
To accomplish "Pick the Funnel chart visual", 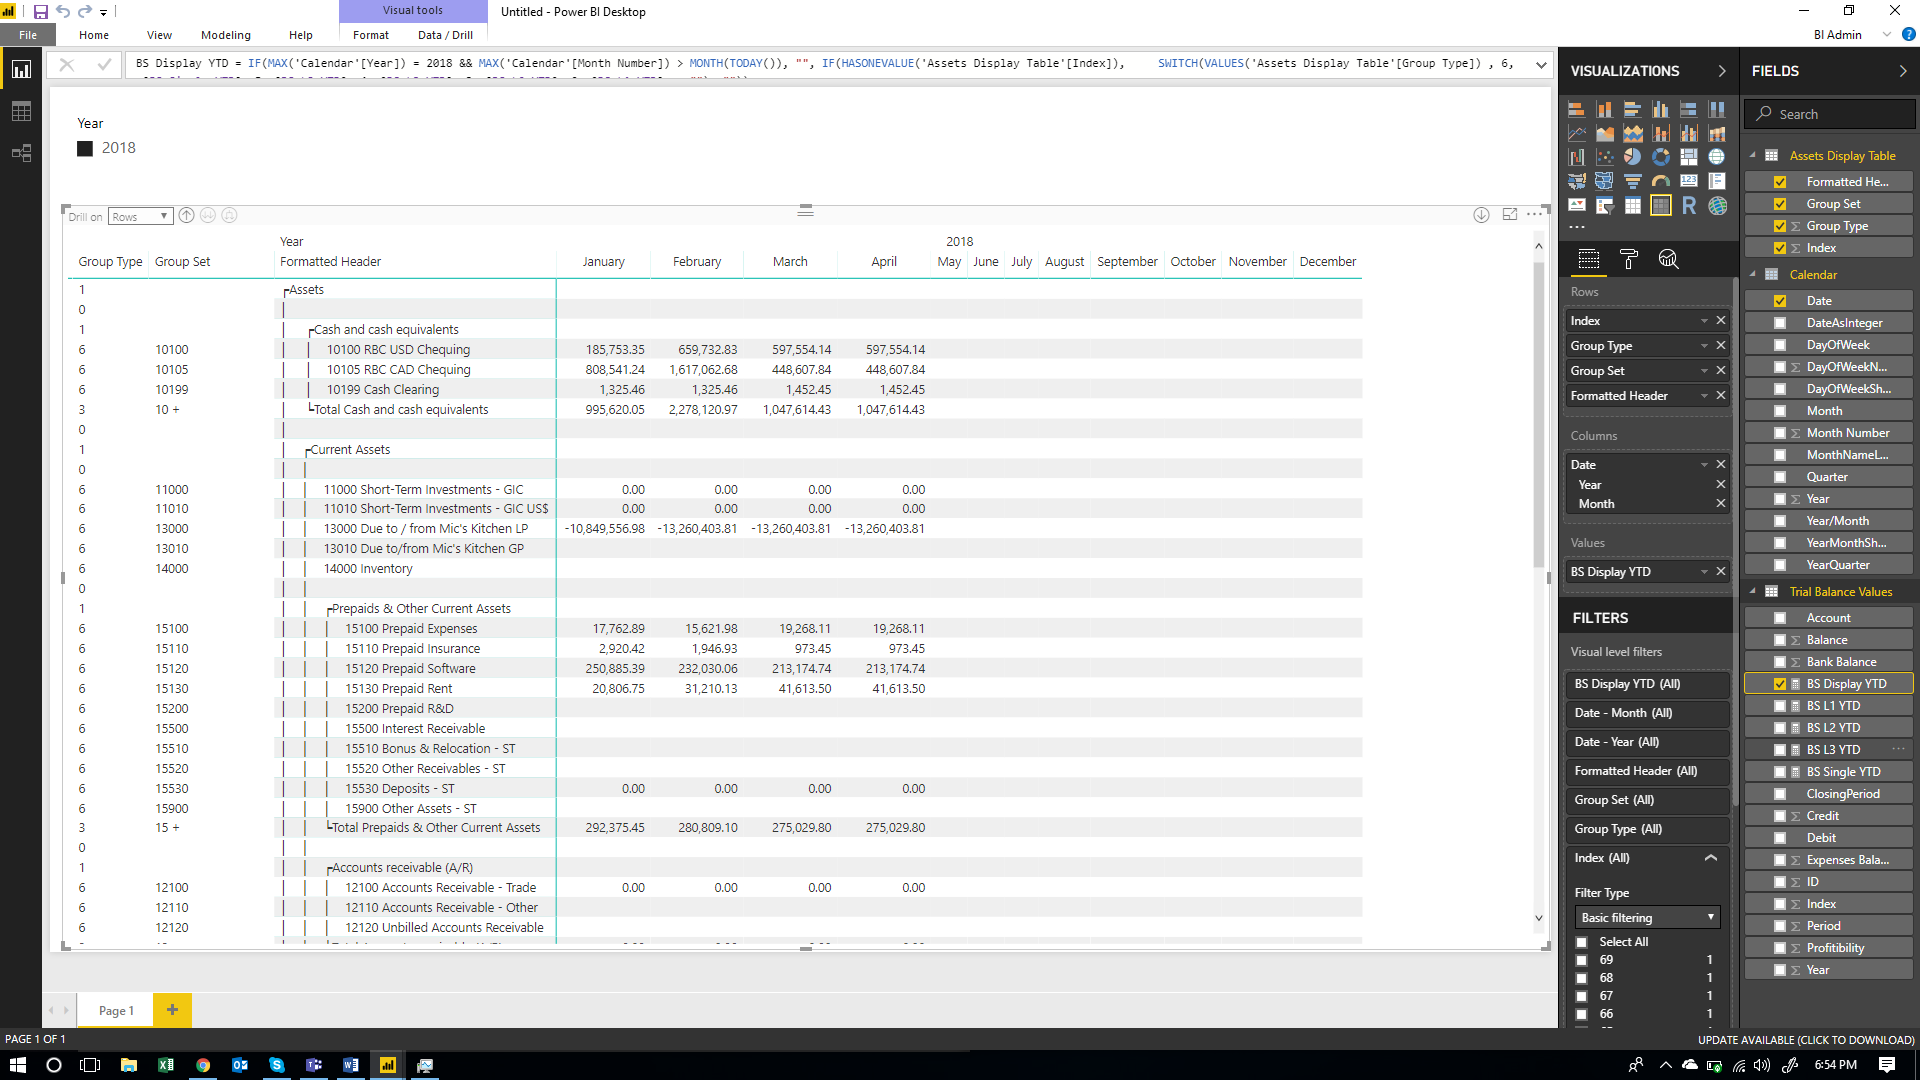I will 1633,181.
